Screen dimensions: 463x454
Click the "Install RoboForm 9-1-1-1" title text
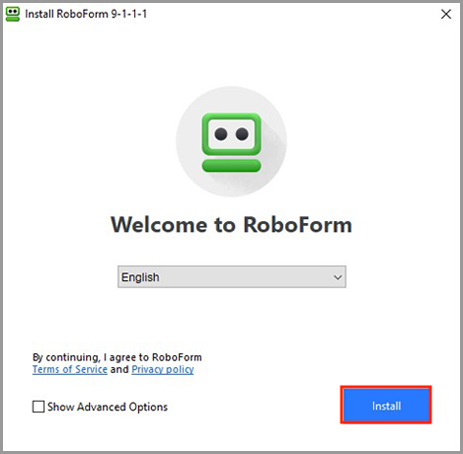[86, 14]
